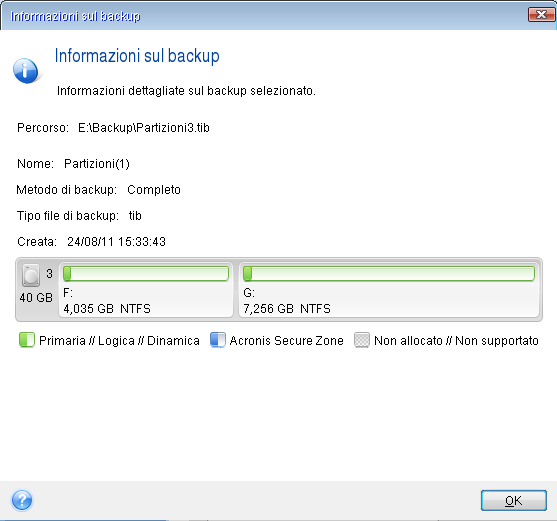
Task: Click the Informazioni sul backup heading
Action: pos(137,56)
